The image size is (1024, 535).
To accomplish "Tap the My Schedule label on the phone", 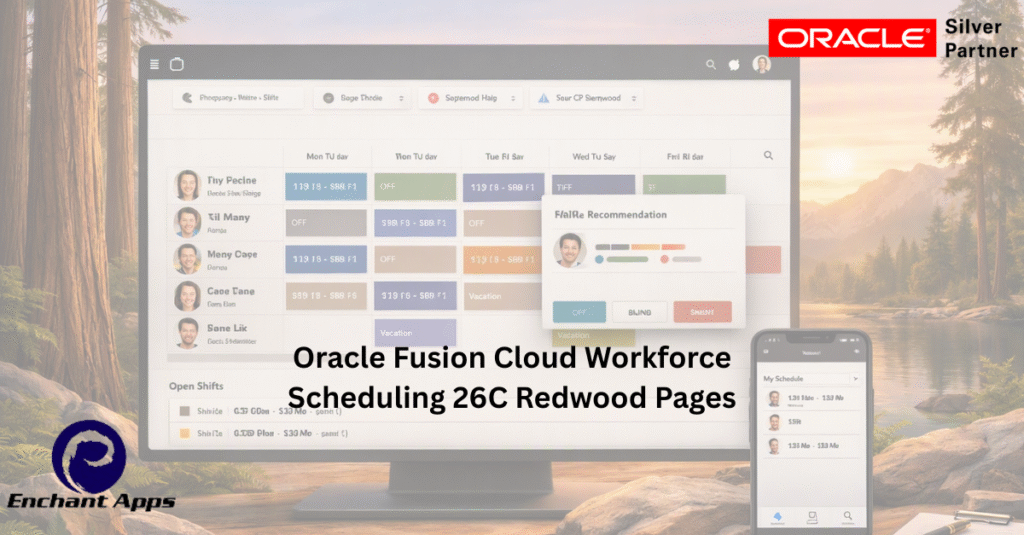I will click(783, 378).
